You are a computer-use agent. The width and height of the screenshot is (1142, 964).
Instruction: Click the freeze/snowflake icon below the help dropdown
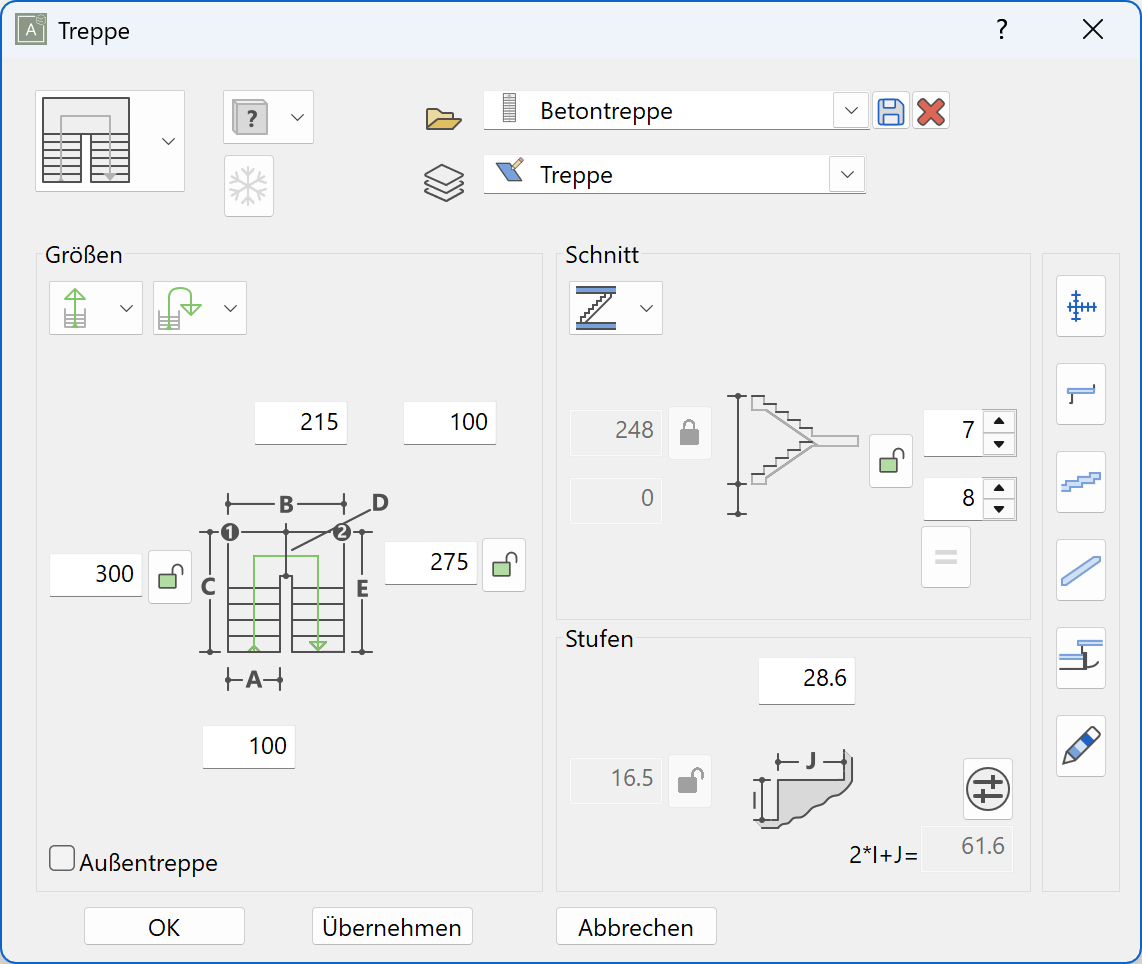[248, 186]
